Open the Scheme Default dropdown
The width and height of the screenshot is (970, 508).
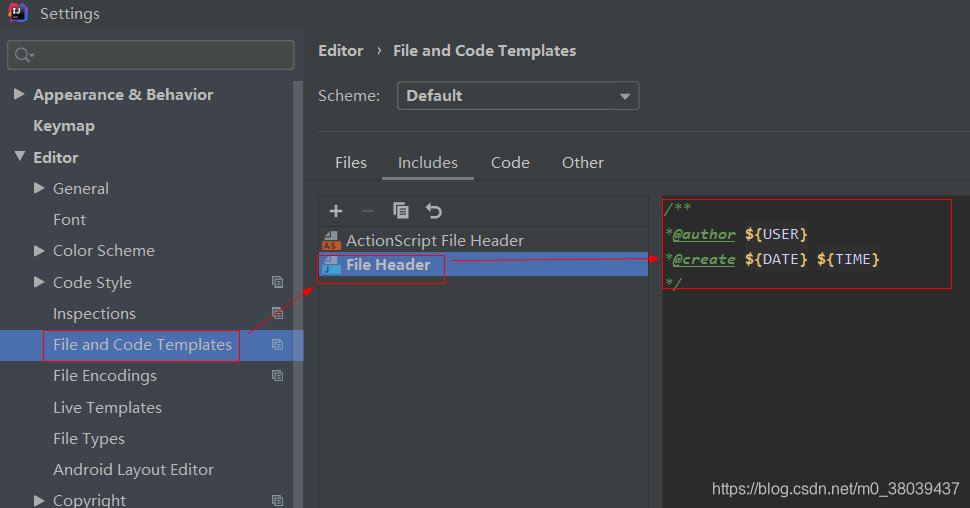pos(518,96)
